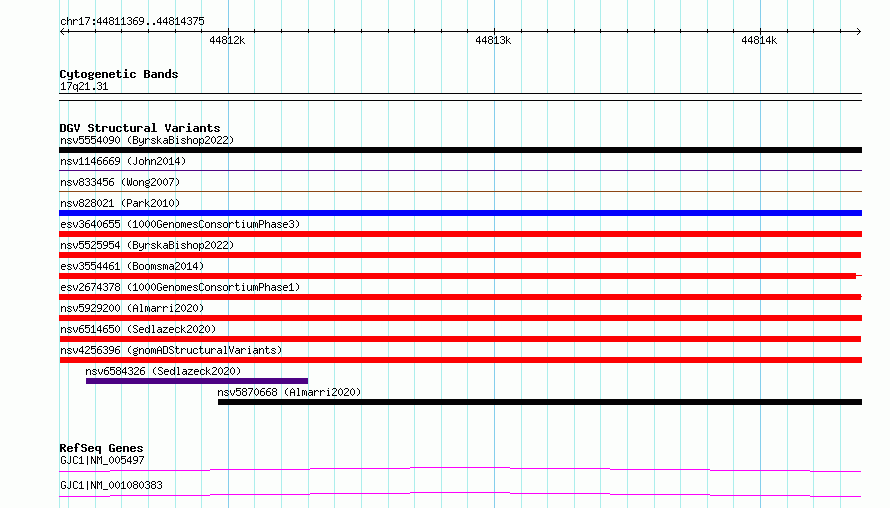890x508 pixels.
Task: Click nsv1146669 (John2014) label
Action: [123, 161]
